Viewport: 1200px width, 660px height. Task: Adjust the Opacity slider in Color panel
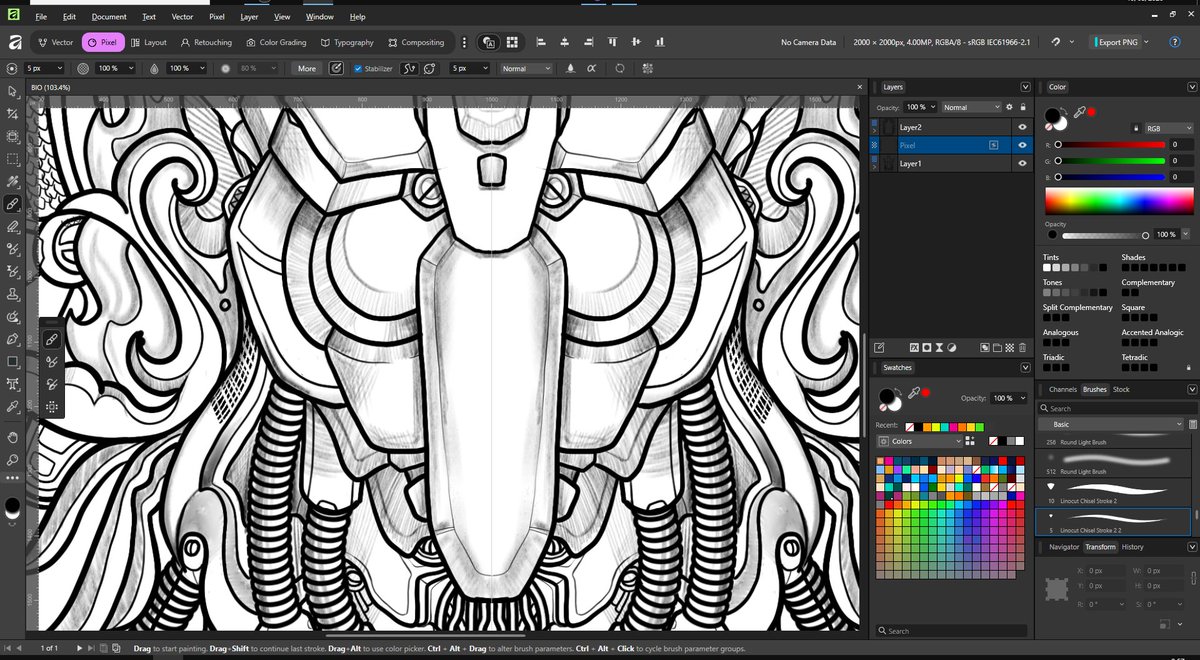[1104, 235]
